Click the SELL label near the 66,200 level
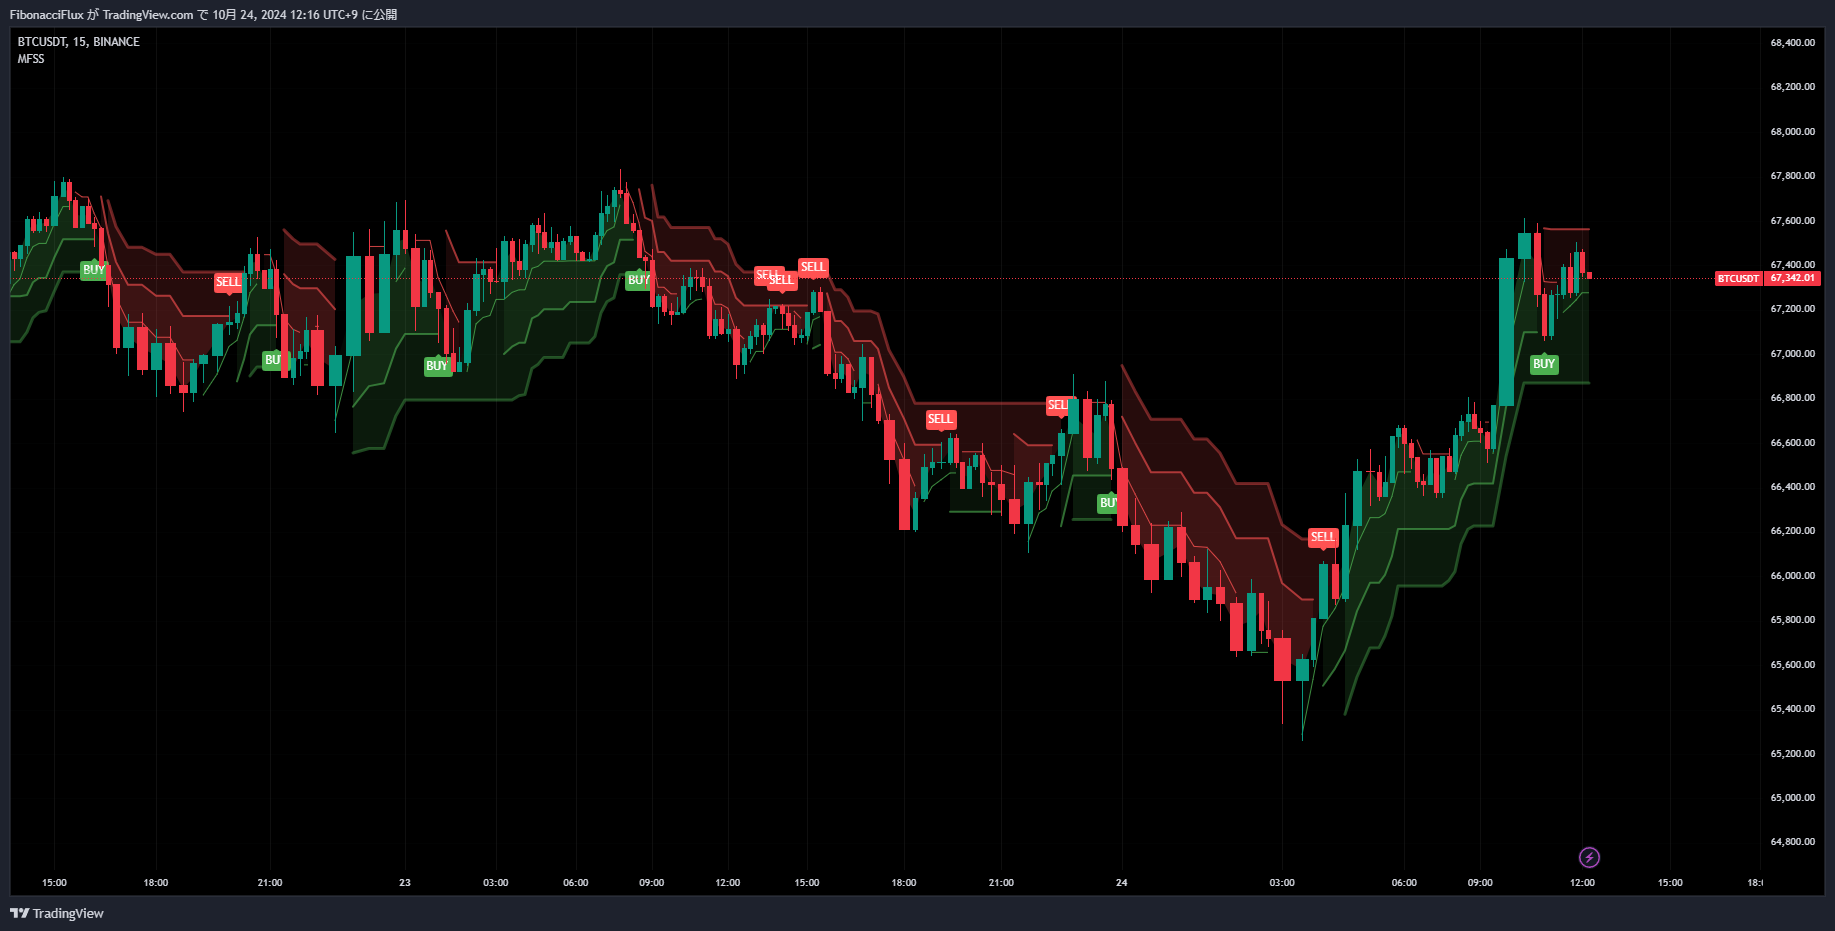Screen dimensions: 1835x931 tap(1323, 537)
